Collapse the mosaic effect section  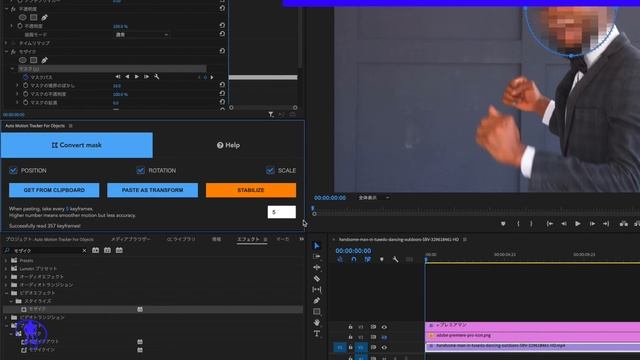7,52
